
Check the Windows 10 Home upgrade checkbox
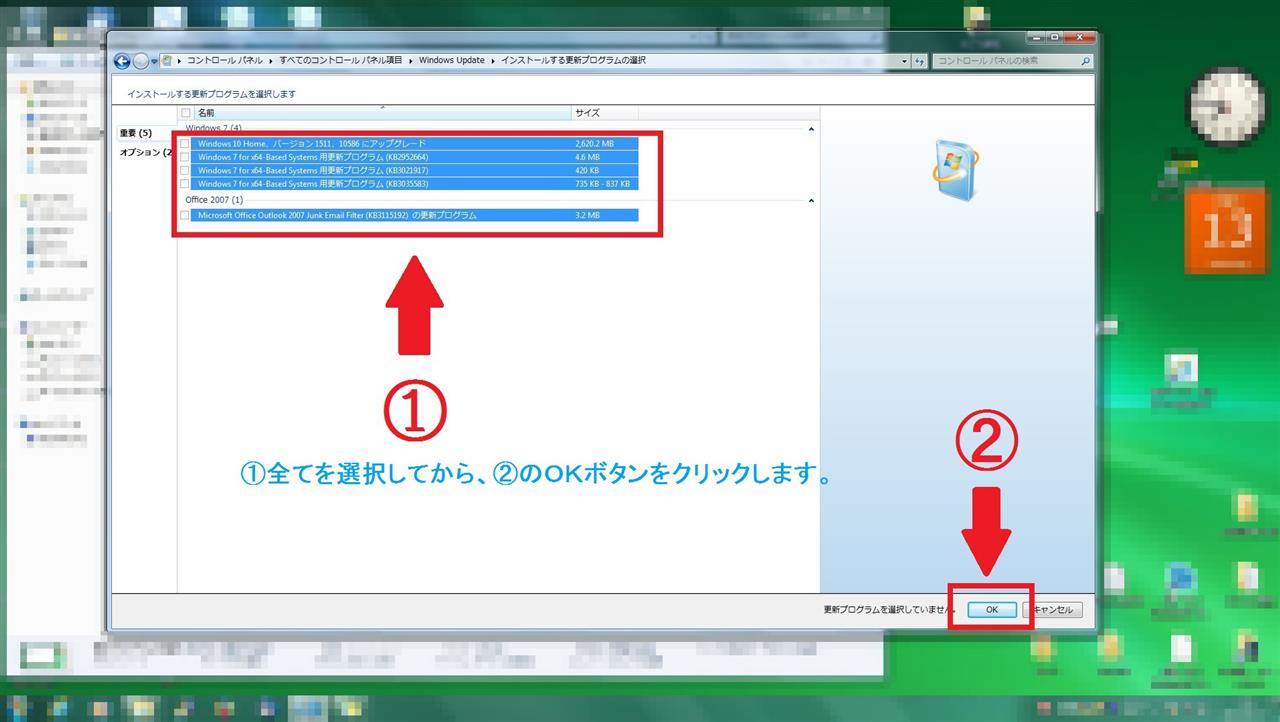point(185,144)
